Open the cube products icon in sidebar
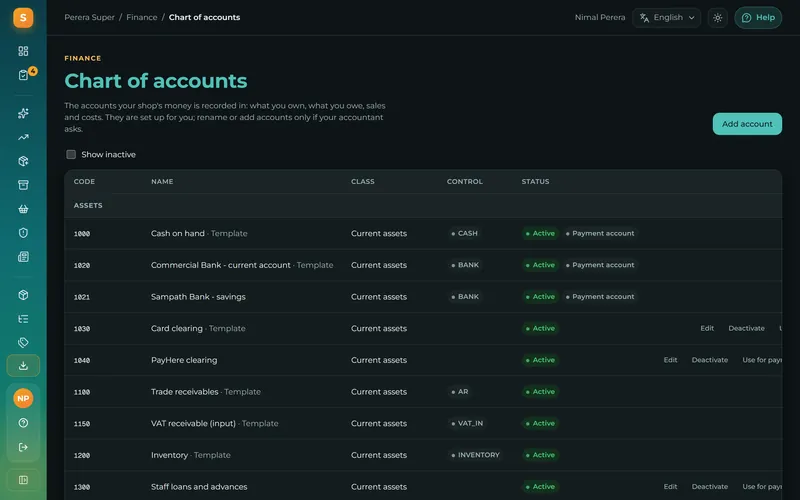800x500 pixels. [x=23, y=295]
